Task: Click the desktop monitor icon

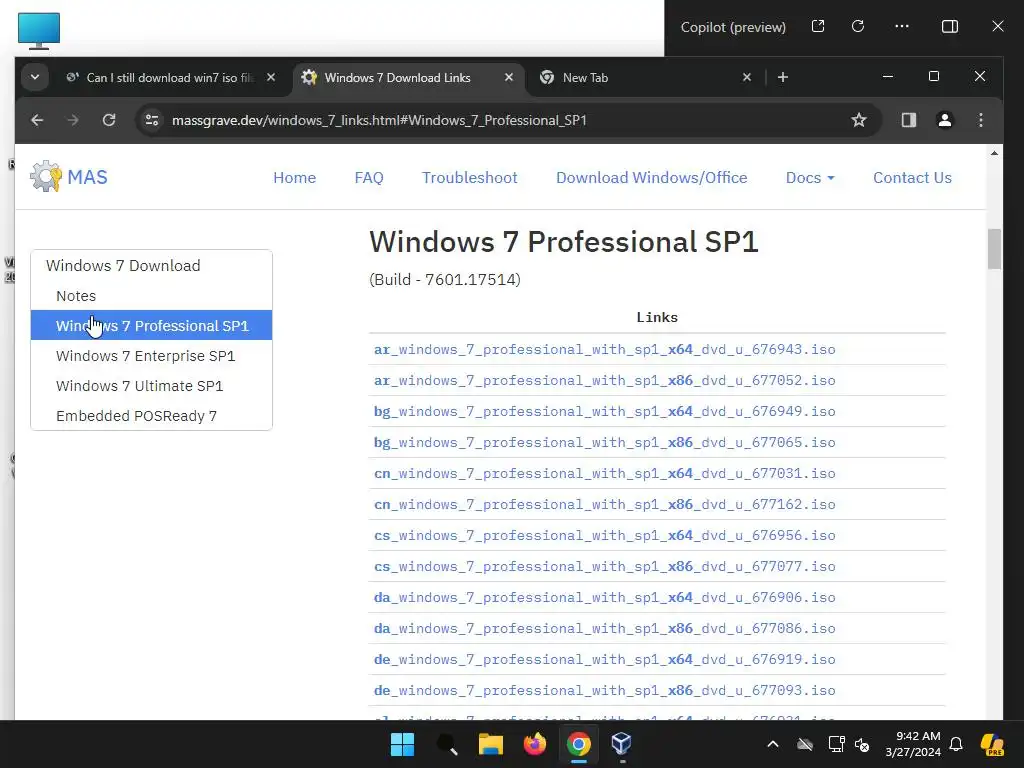Action: [x=39, y=31]
